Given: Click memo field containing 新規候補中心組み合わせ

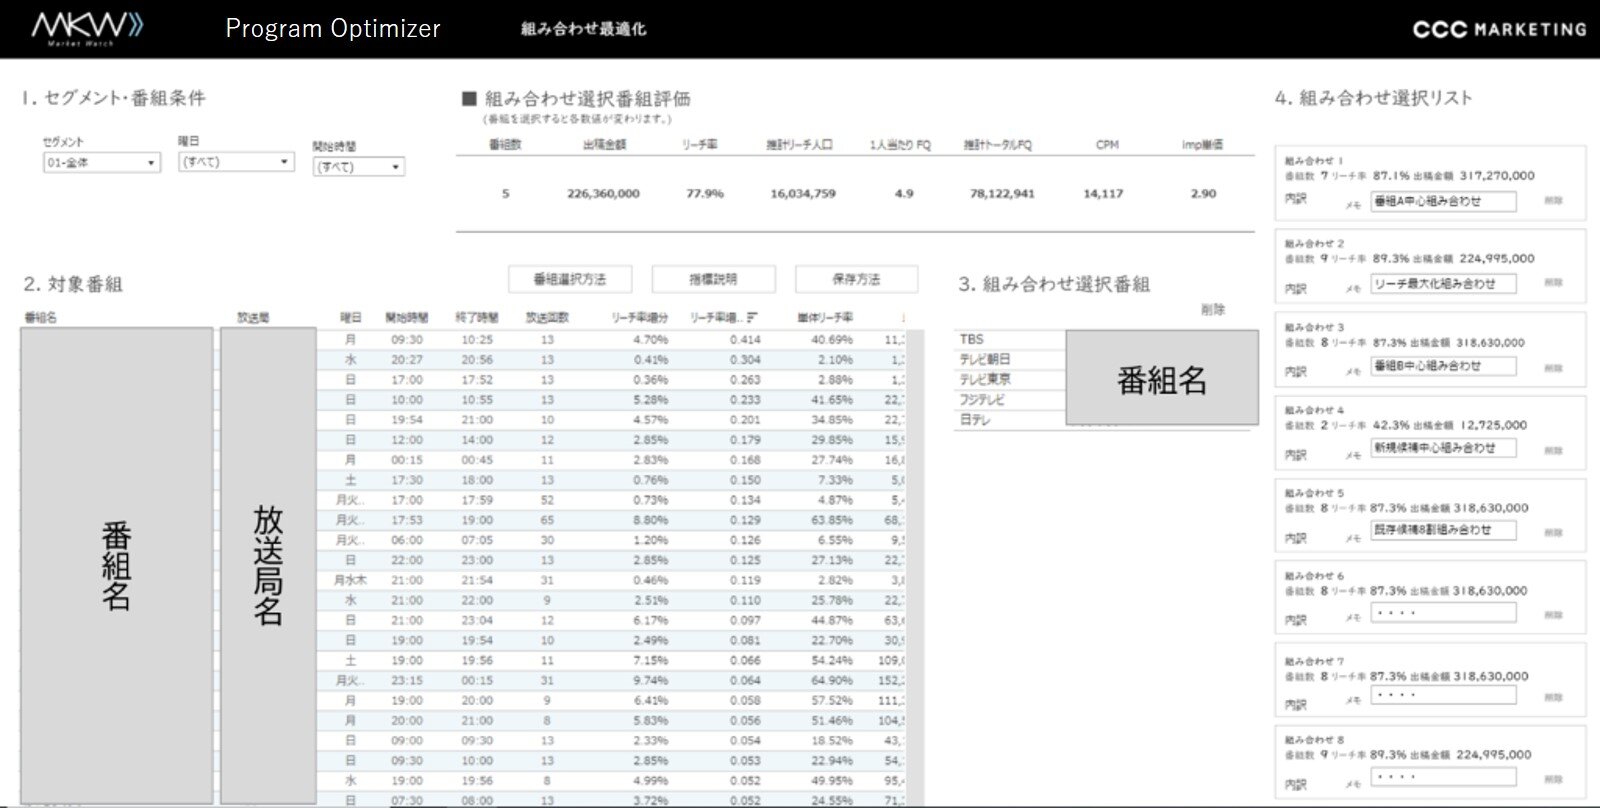Looking at the screenshot, I should [1442, 449].
